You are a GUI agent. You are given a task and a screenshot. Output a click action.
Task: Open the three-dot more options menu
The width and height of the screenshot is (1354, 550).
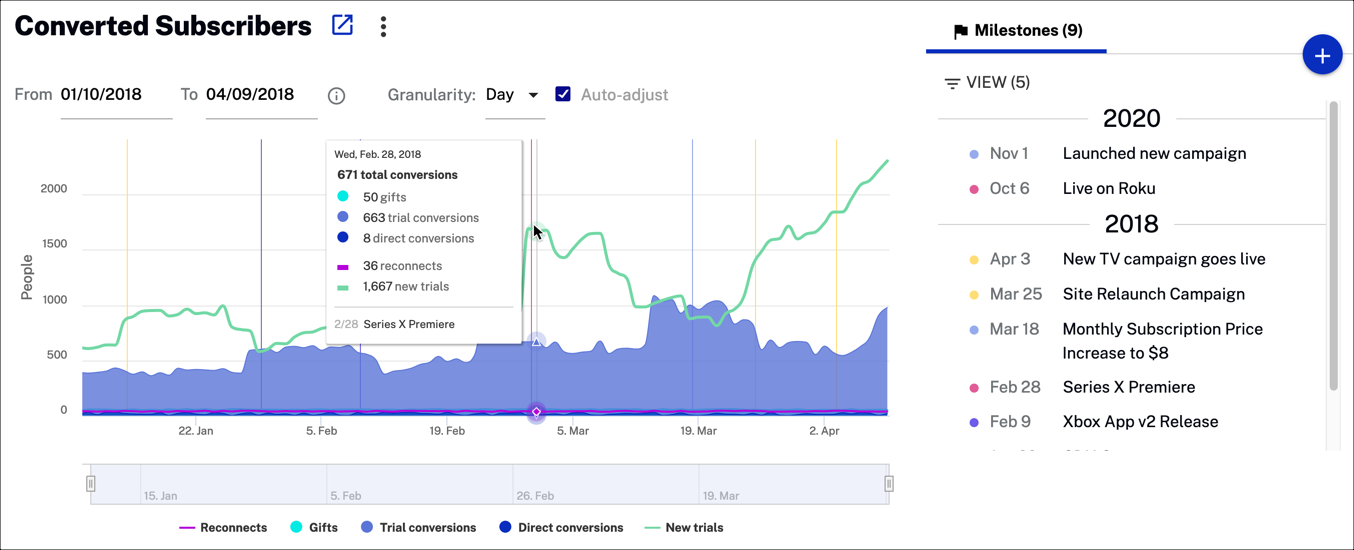(383, 27)
